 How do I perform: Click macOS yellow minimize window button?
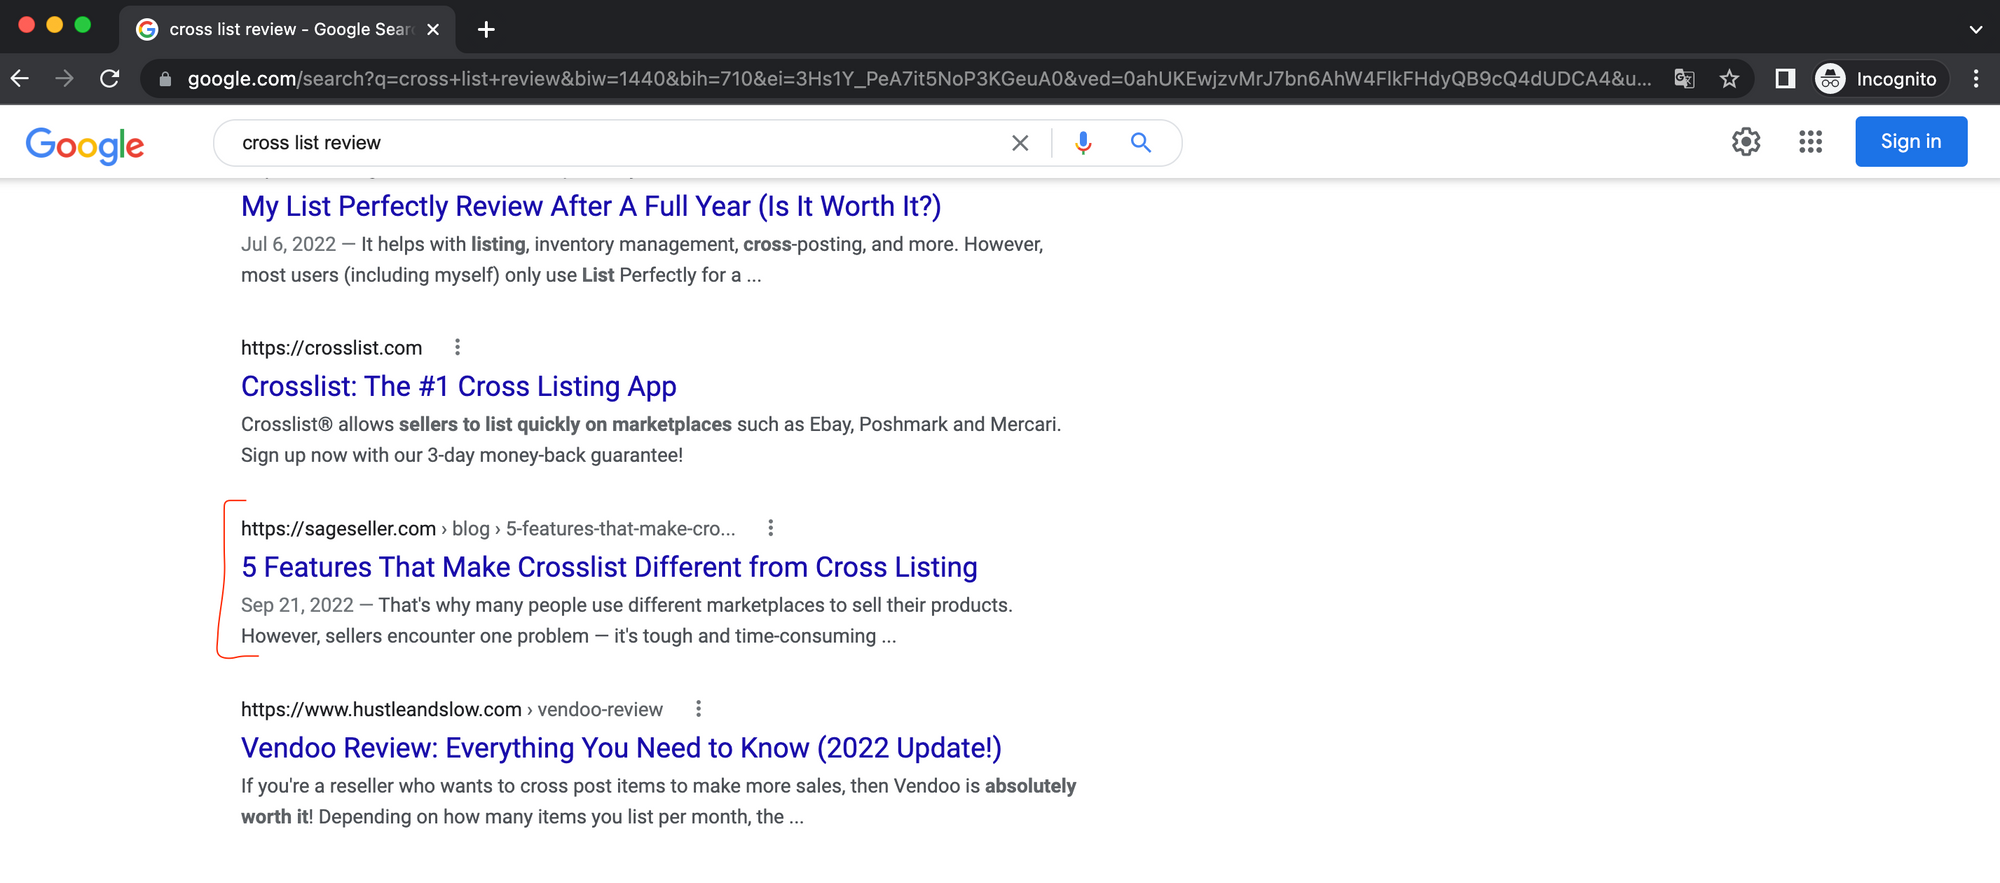pos(55,25)
